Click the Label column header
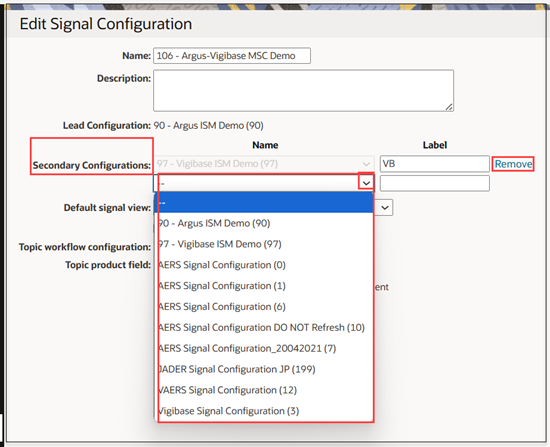 435,145
